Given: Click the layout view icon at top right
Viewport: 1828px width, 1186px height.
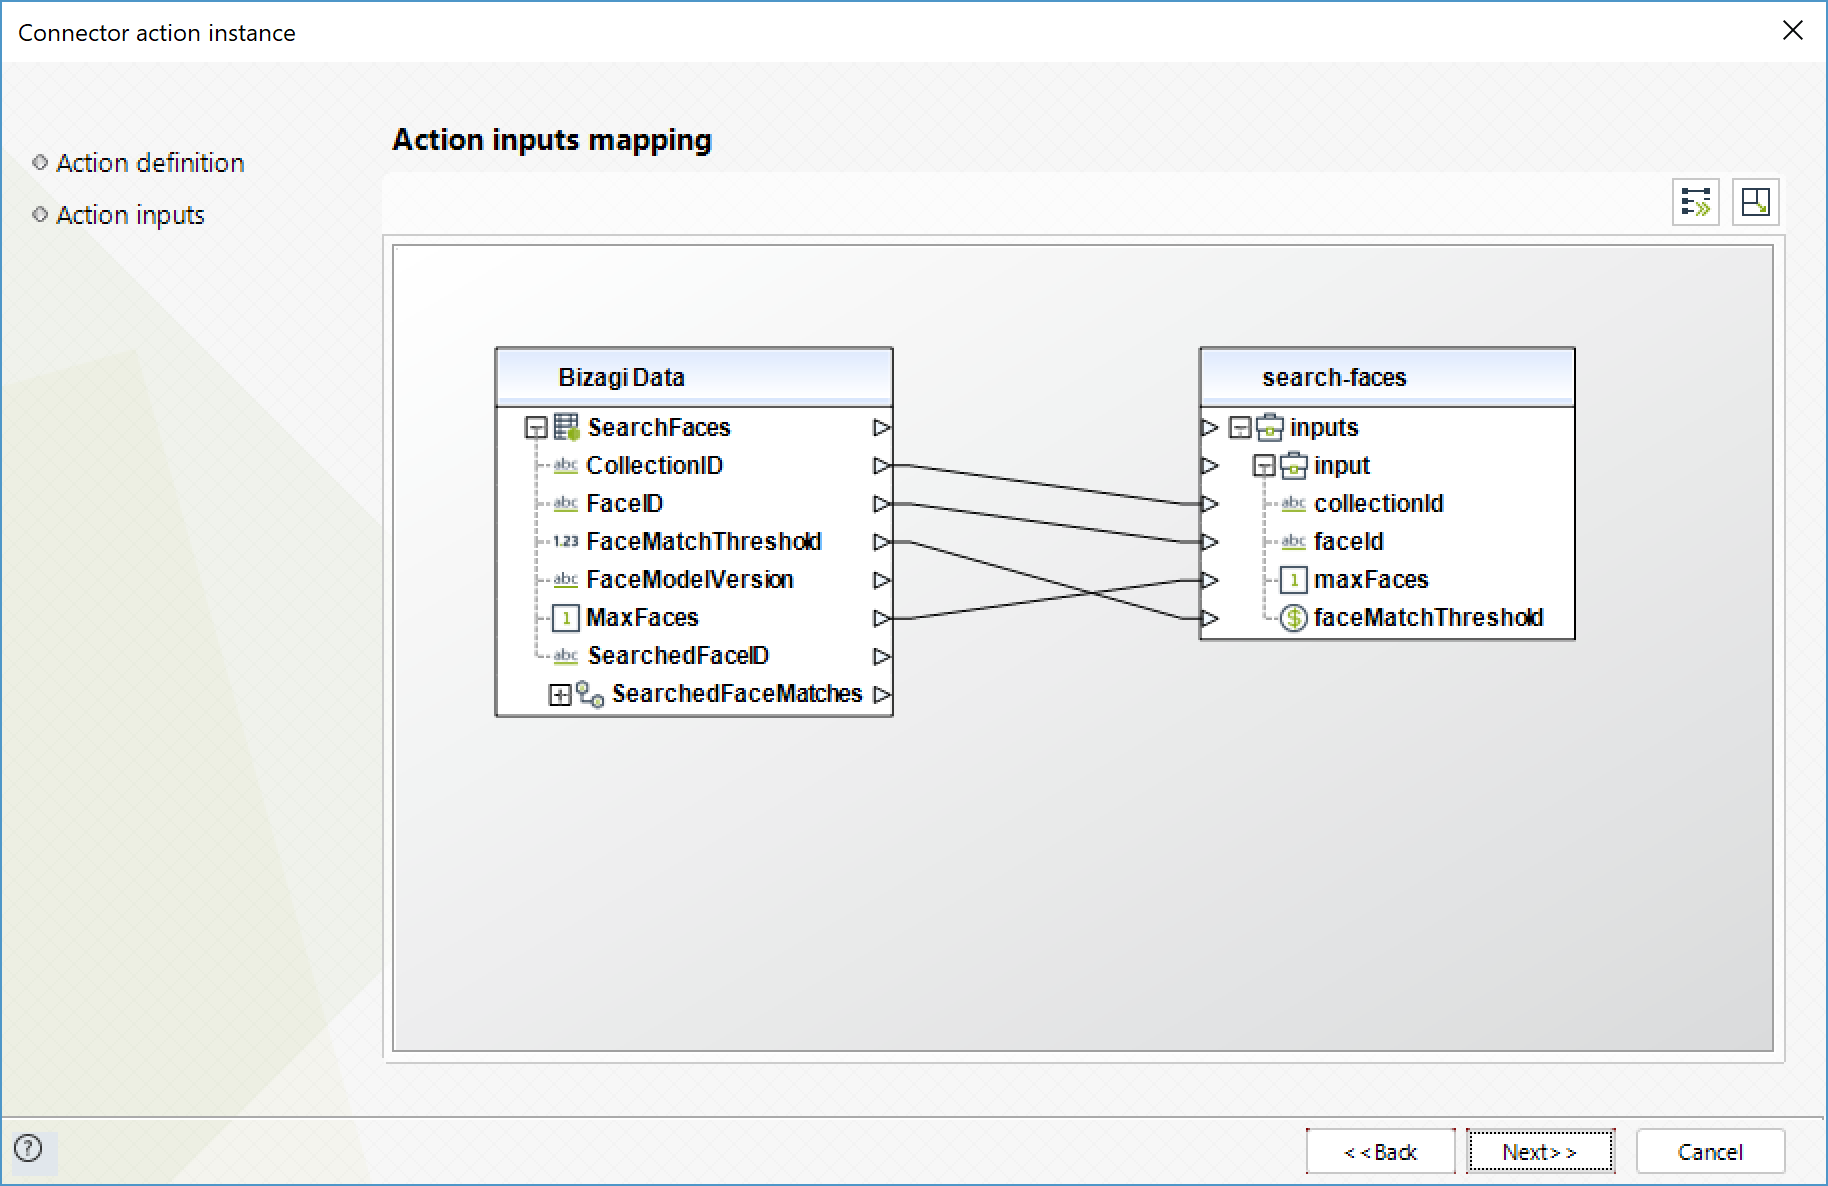Looking at the screenshot, I should [1755, 202].
